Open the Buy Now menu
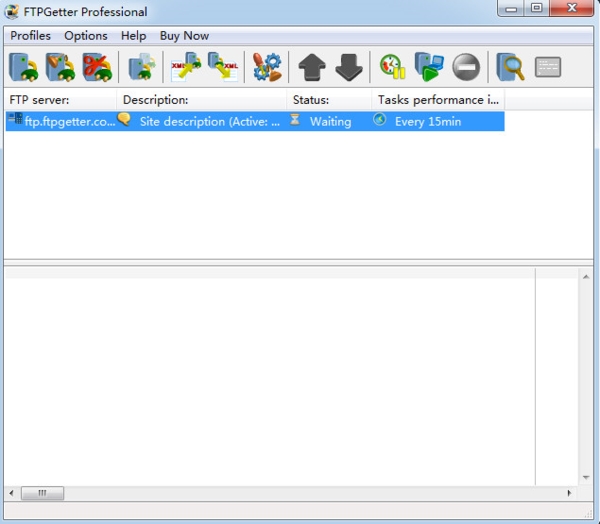The height and width of the screenshot is (524, 600). [x=184, y=36]
